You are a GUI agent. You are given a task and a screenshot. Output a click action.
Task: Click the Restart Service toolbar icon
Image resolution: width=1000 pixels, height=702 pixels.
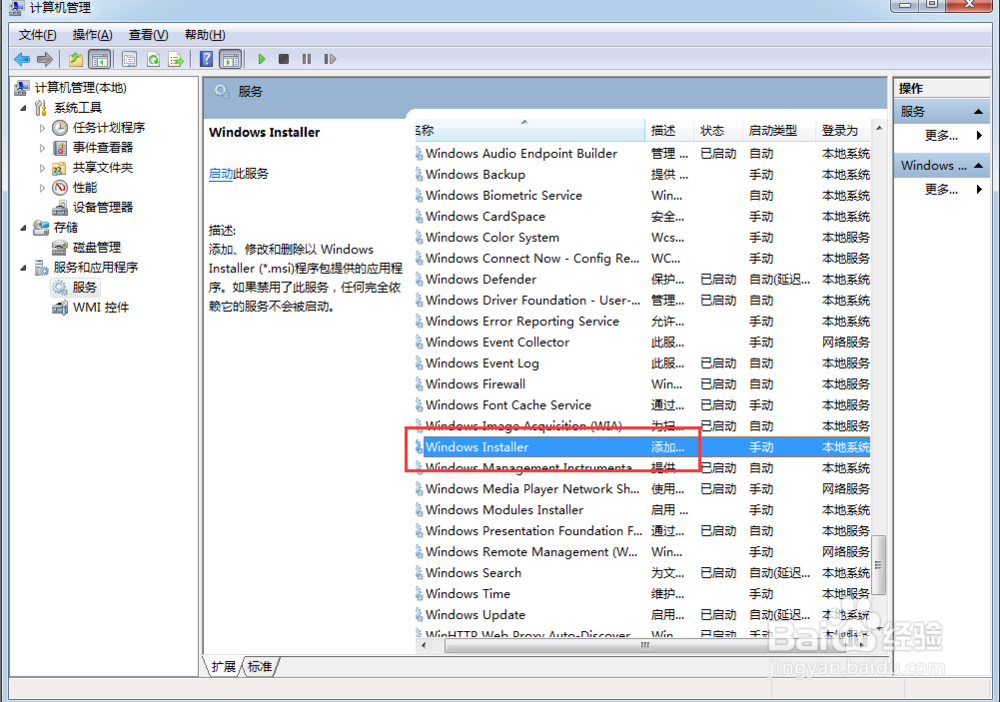click(330, 59)
